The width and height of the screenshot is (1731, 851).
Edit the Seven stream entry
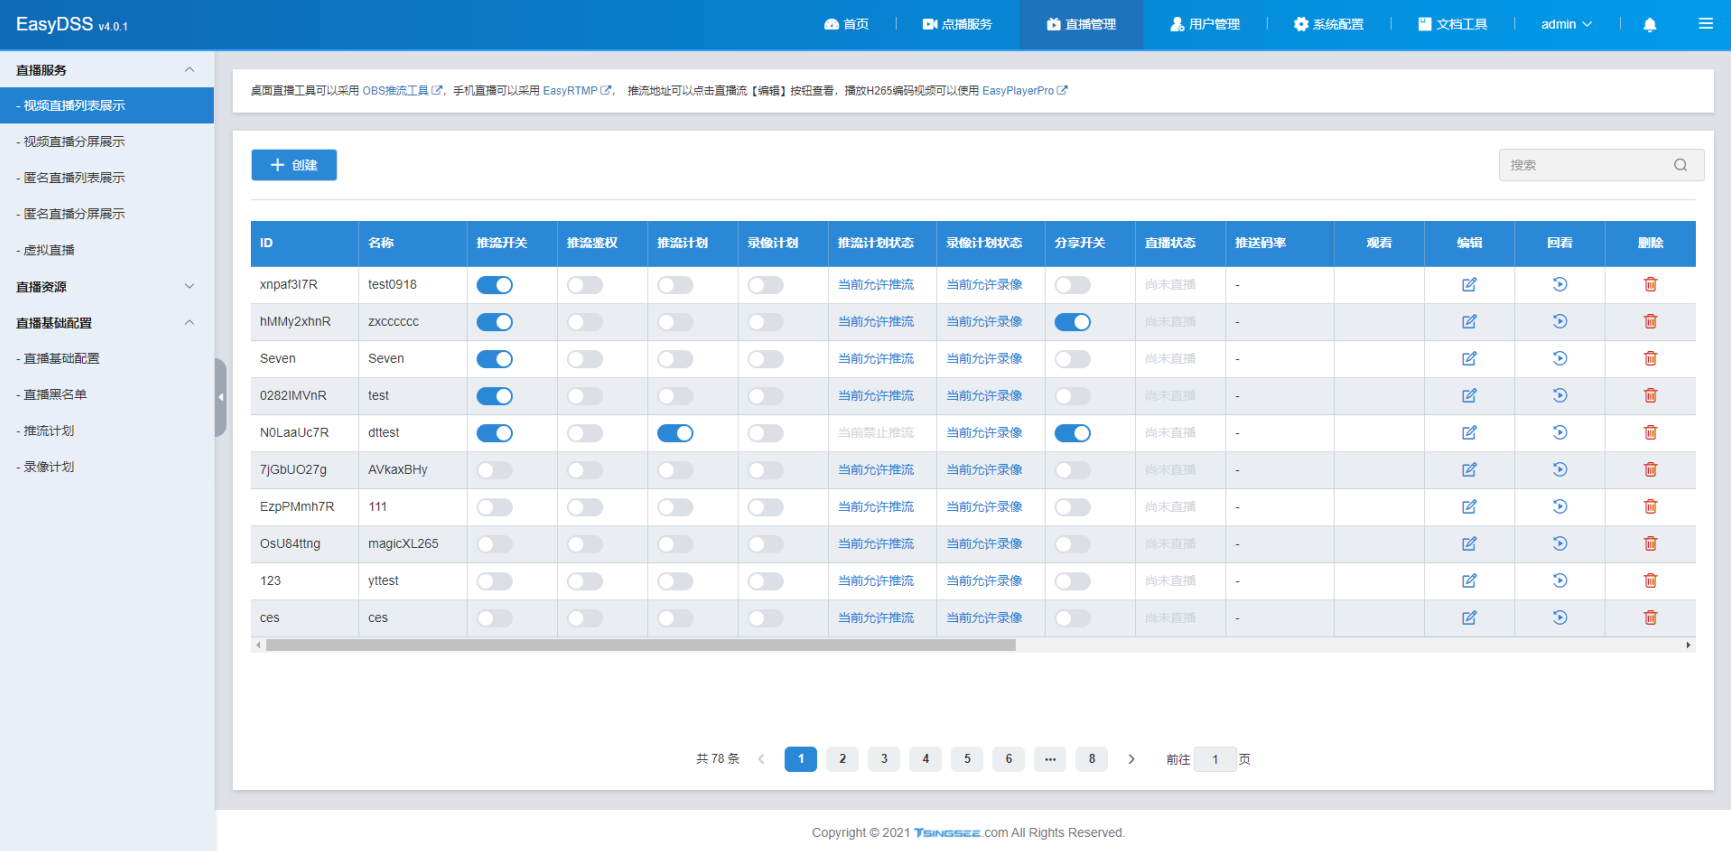1469,359
